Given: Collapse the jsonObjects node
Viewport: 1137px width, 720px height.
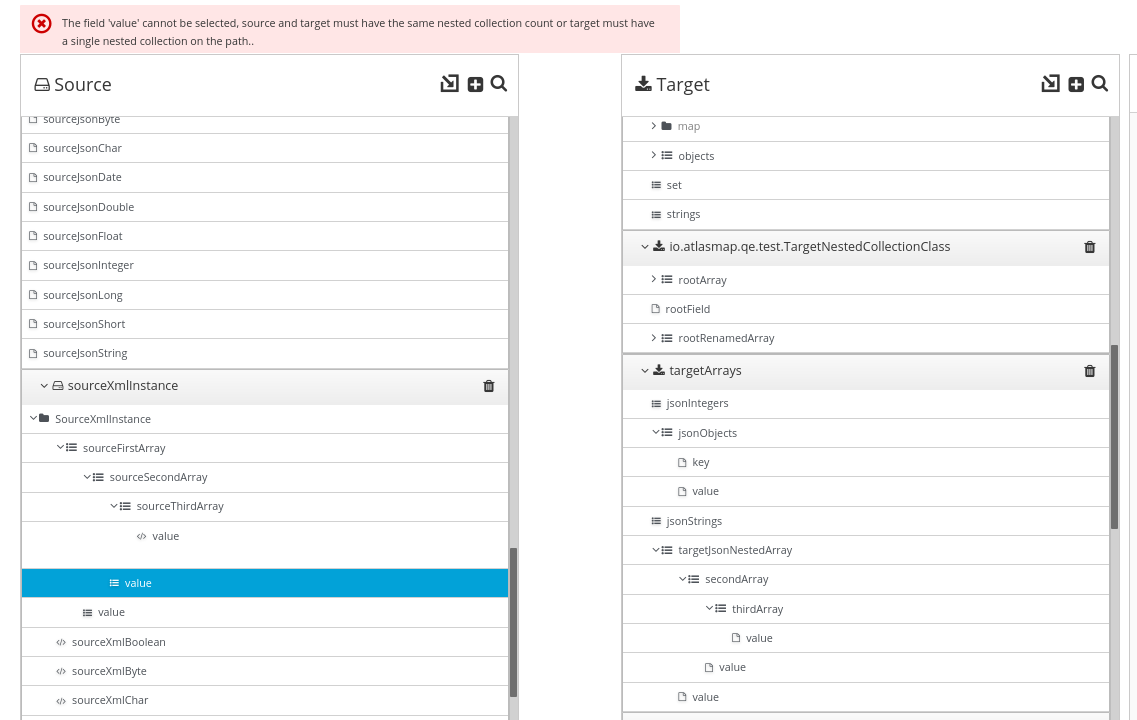Looking at the screenshot, I should (656, 432).
